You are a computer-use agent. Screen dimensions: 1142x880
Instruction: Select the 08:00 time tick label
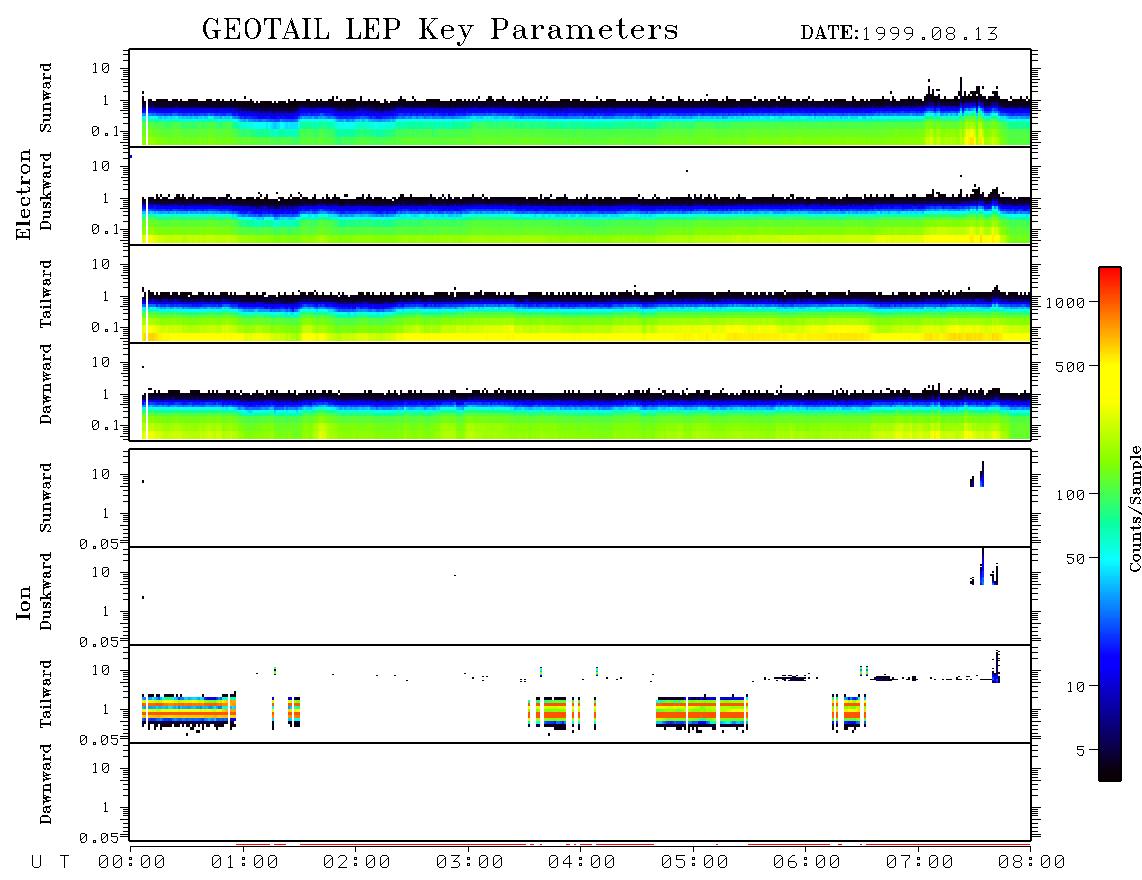[1032, 863]
